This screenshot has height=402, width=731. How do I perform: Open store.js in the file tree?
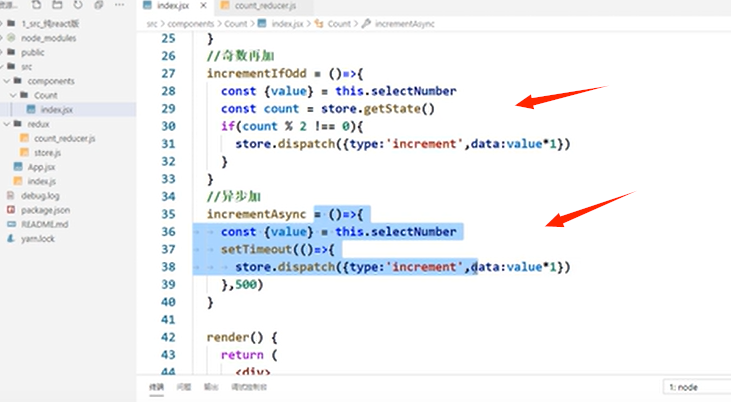(47, 153)
